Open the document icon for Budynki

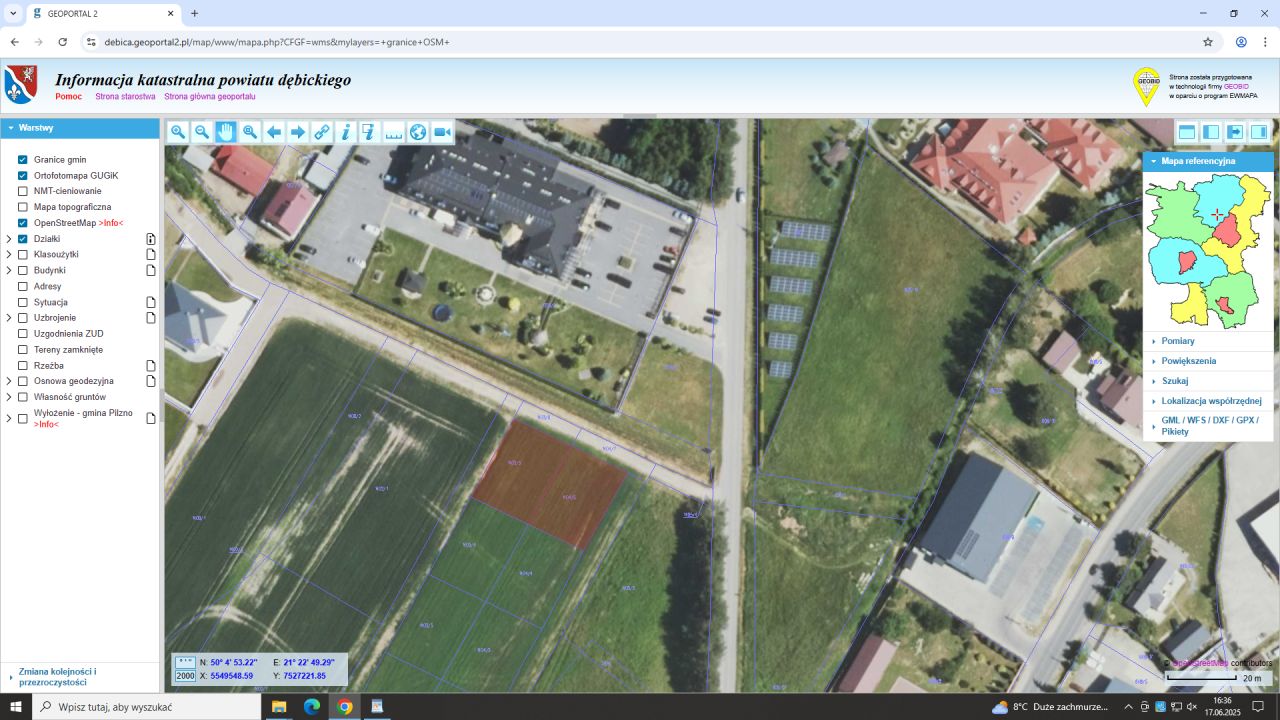151,270
